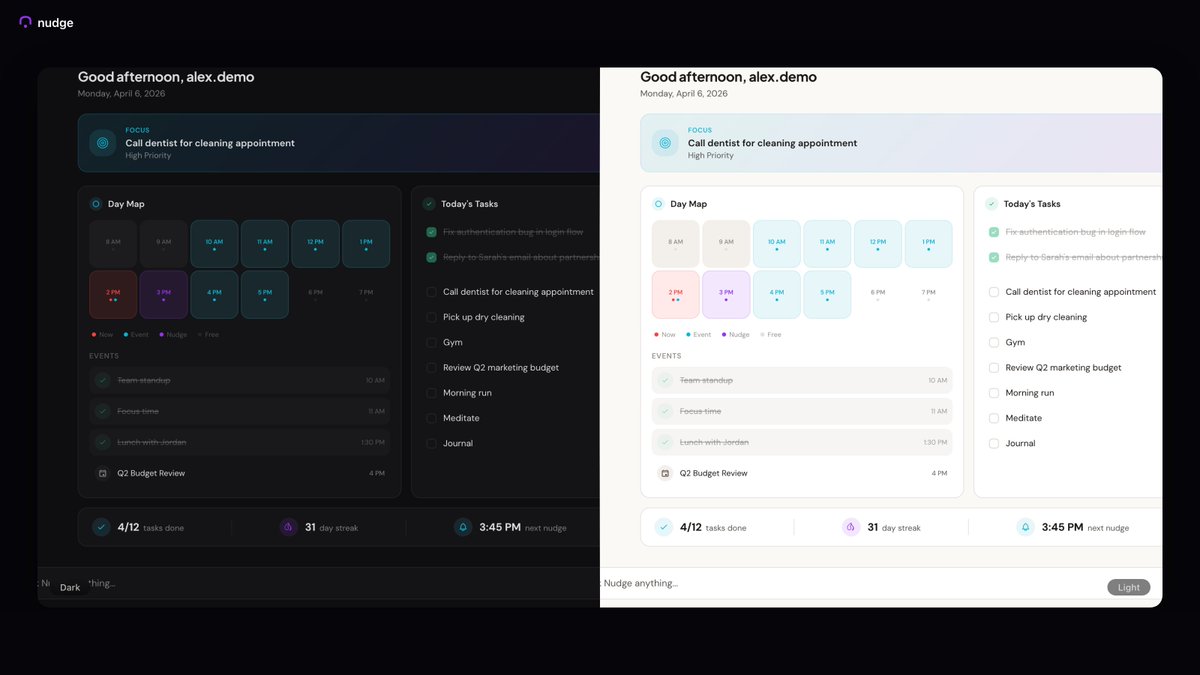This screenshot has width=1200, height=675.
Task: Click day streak flame icon in light panel
Action: click(x=851, y=527)
